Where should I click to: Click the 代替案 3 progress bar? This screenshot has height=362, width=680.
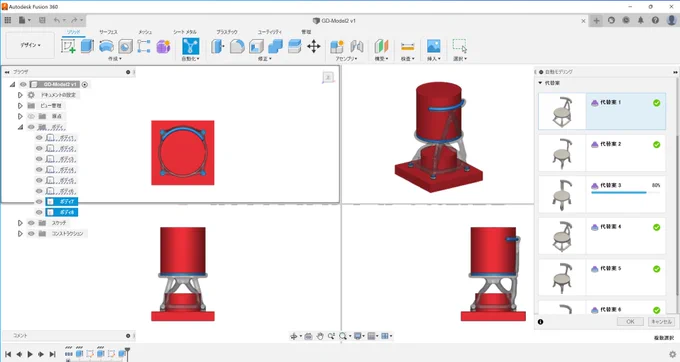click(625, 192)
